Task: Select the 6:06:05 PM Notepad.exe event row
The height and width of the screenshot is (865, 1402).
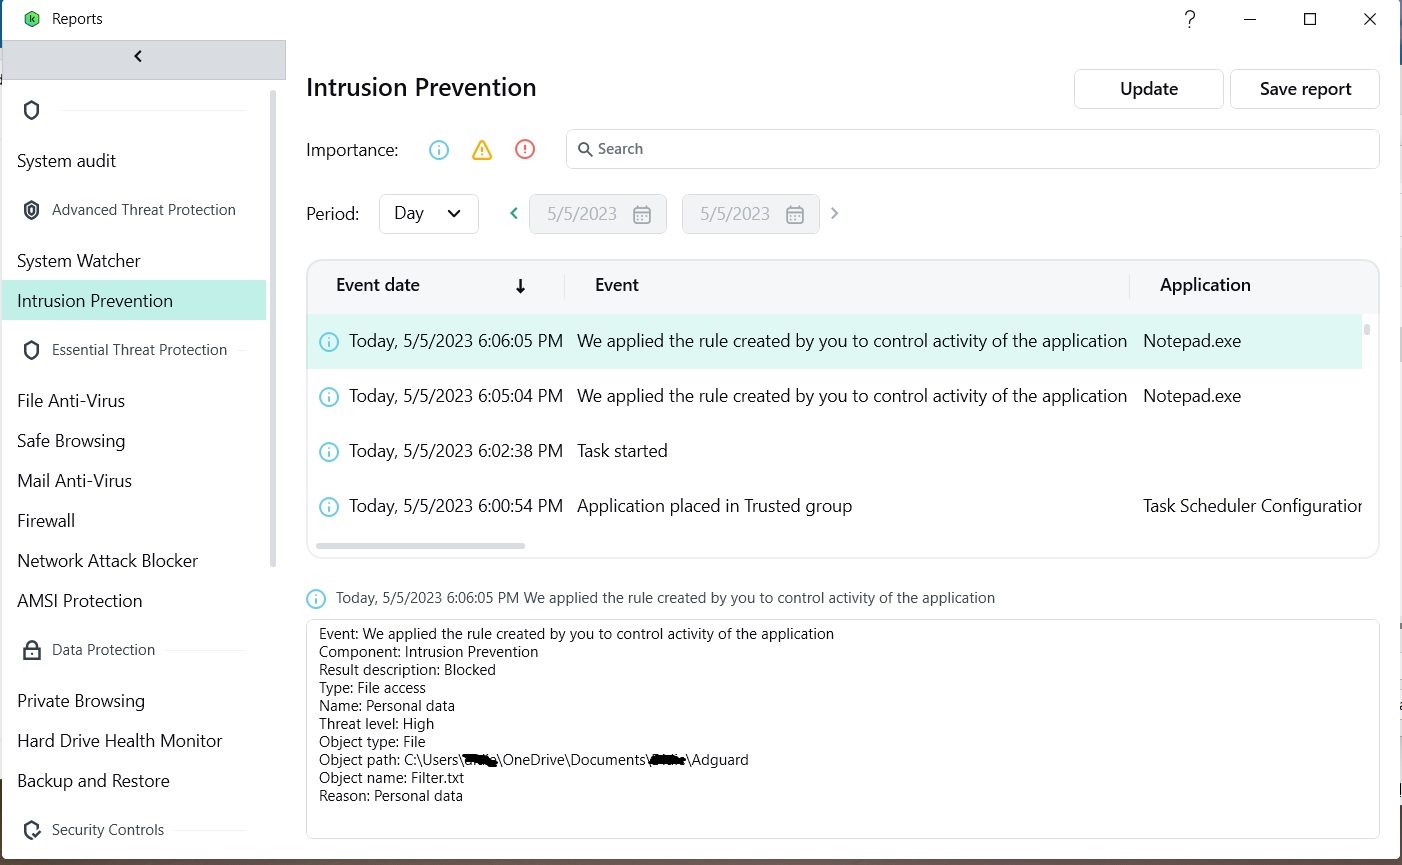Action: click(834, 342)
